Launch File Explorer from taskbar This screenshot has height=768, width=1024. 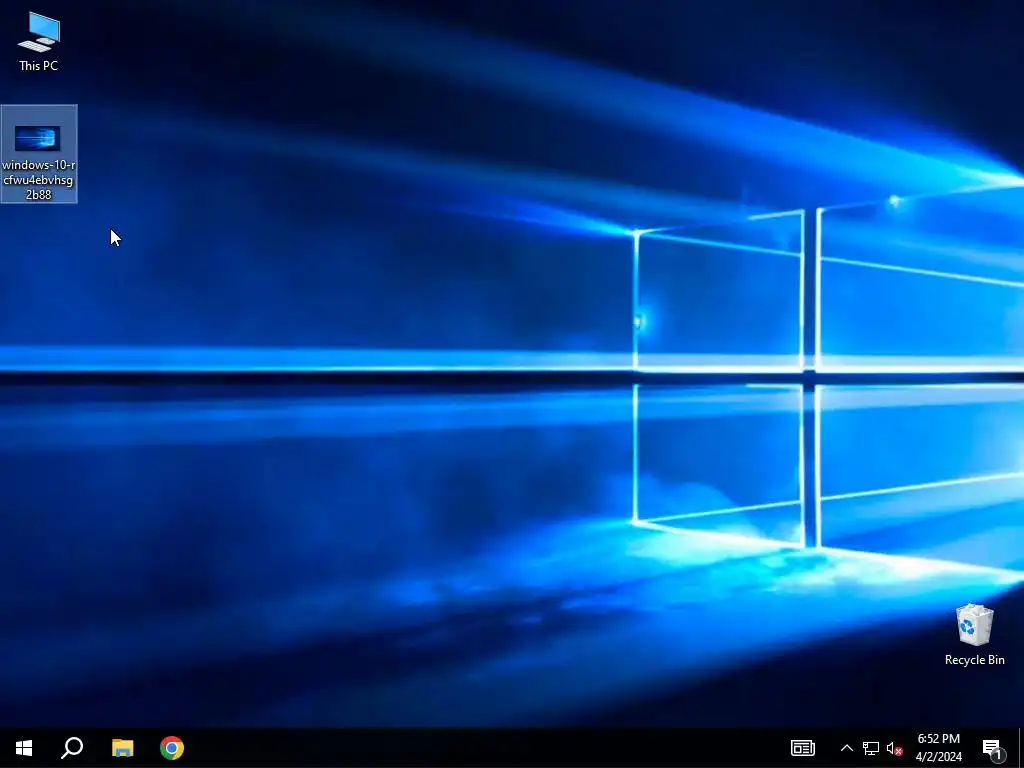tap(122, 748)
